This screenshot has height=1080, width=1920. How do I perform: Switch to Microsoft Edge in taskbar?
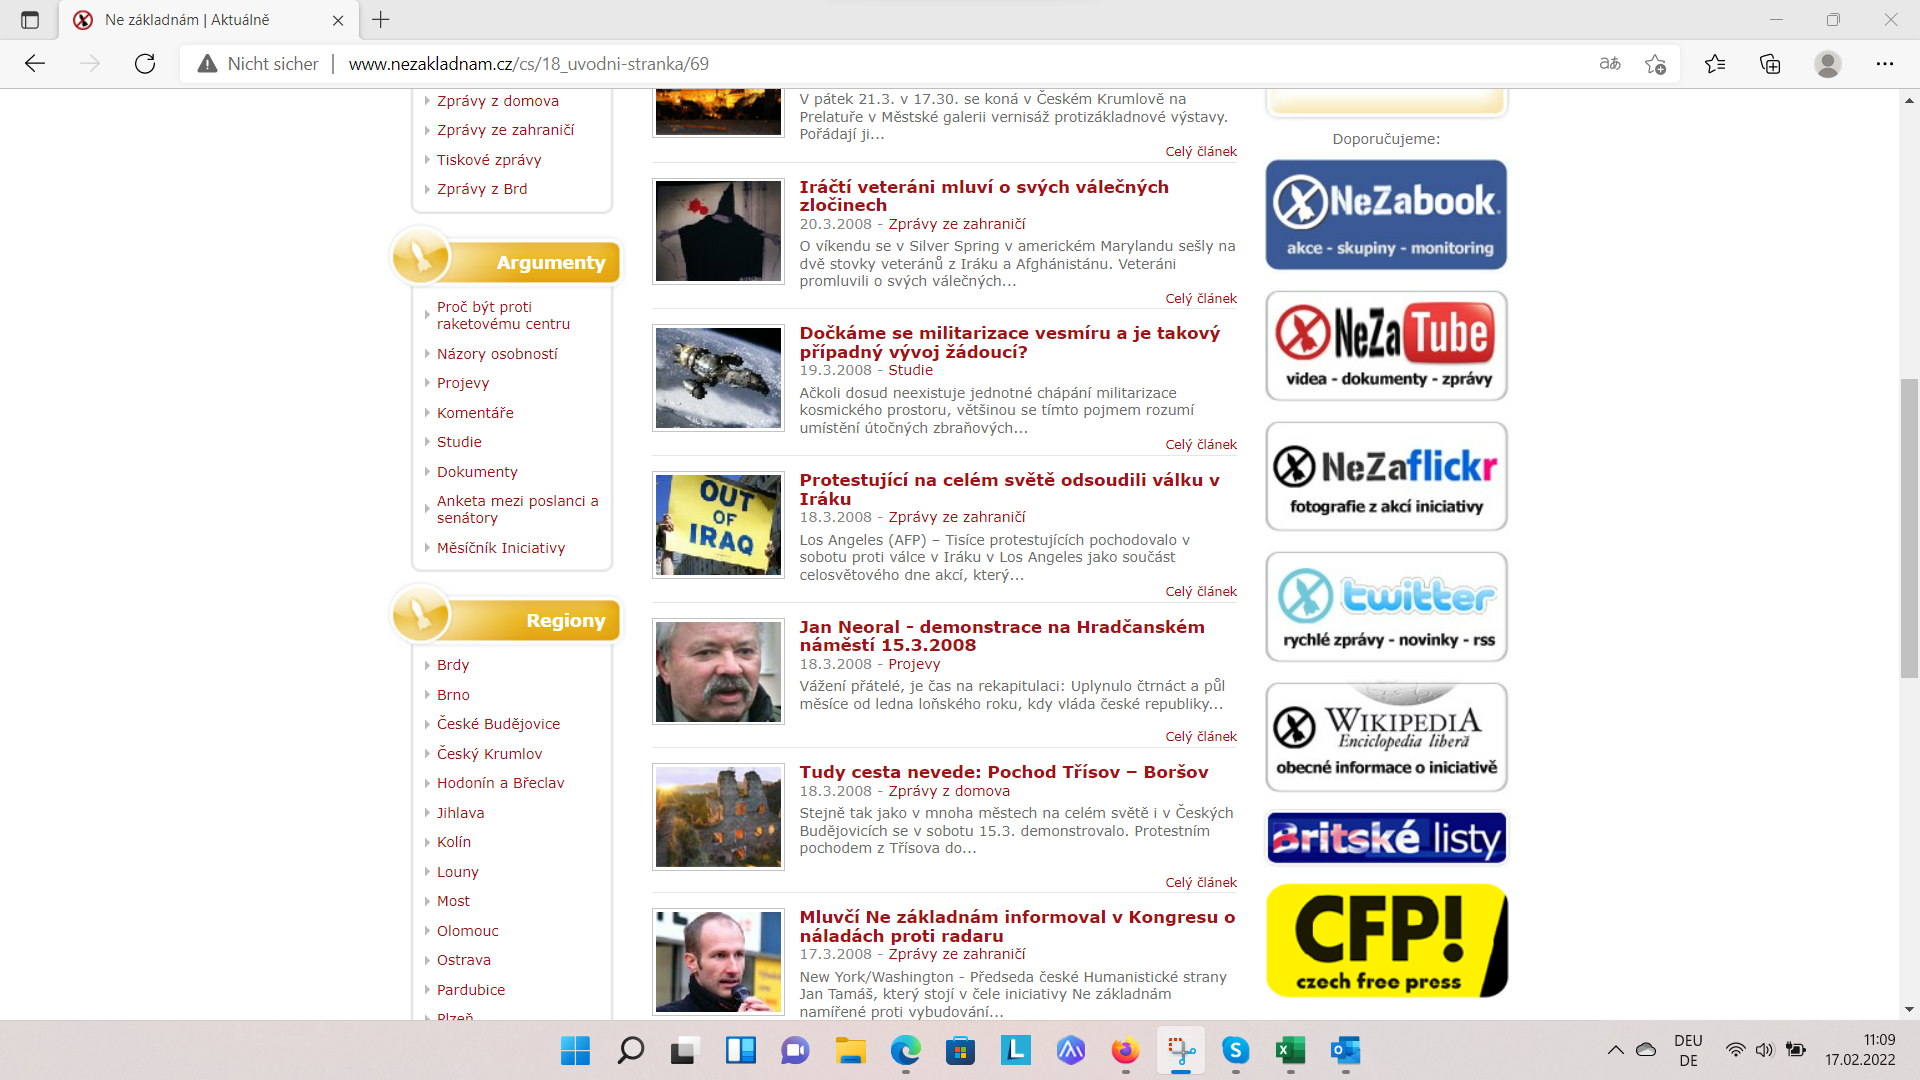click(905, 1050)
